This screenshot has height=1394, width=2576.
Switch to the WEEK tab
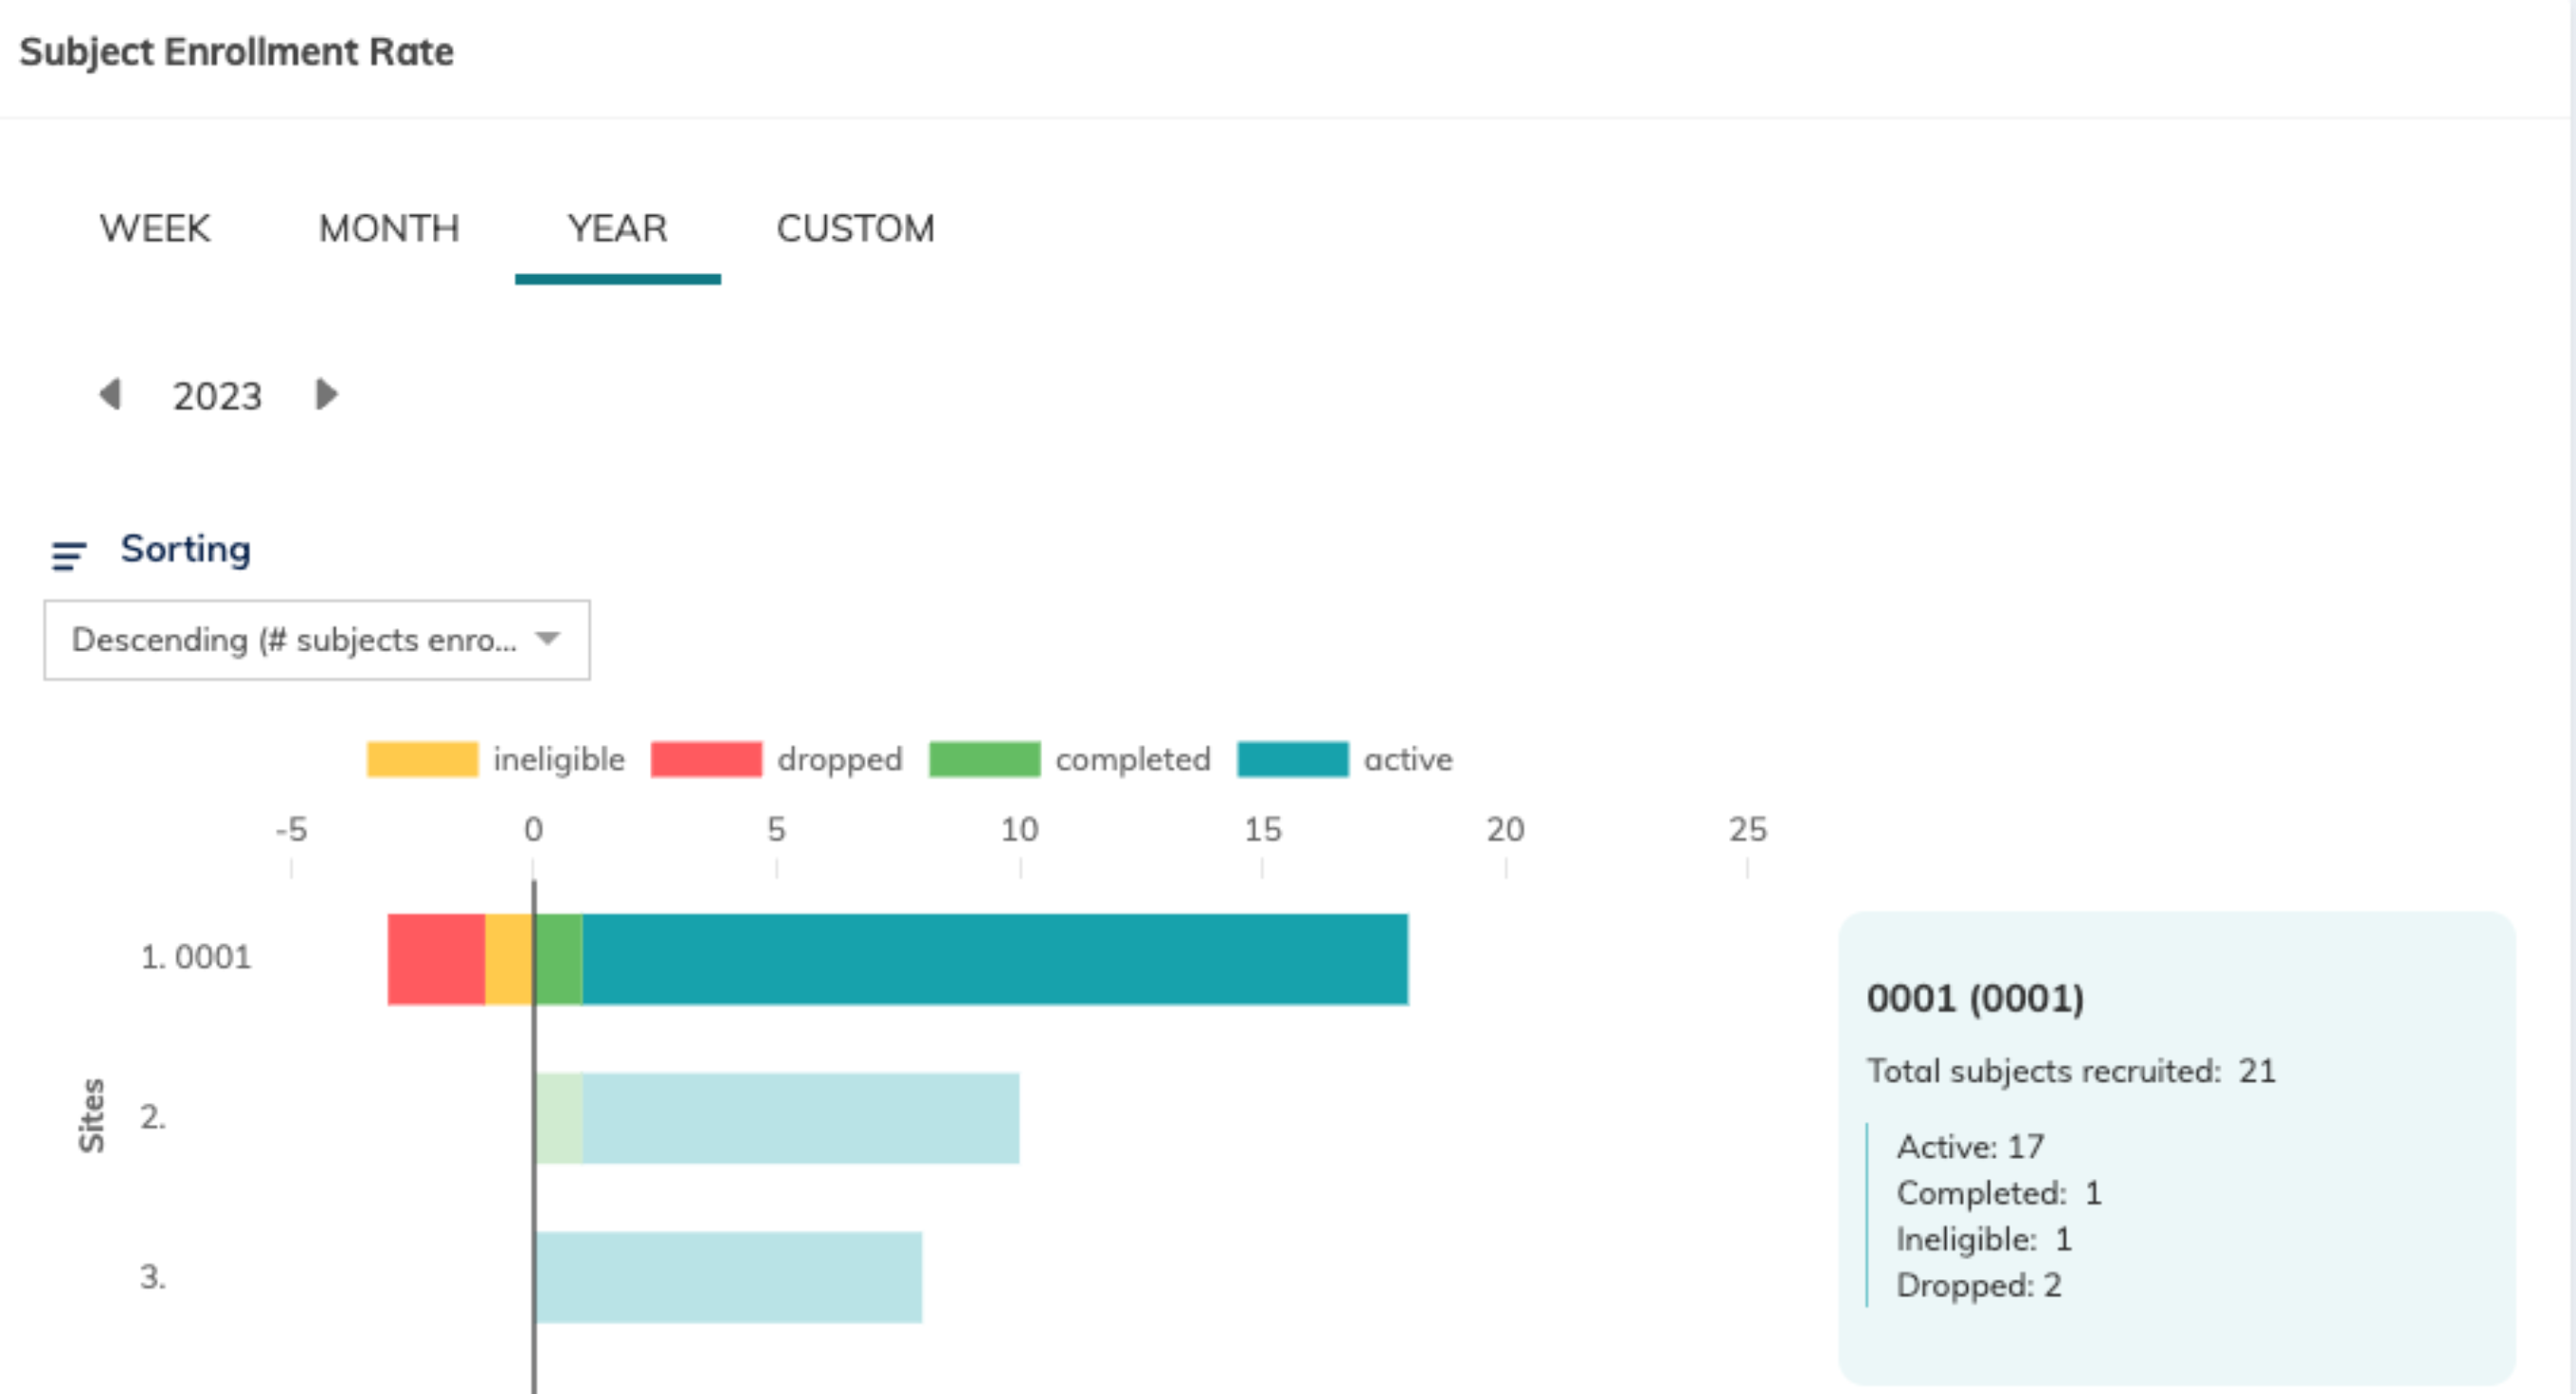pos(155,229)
